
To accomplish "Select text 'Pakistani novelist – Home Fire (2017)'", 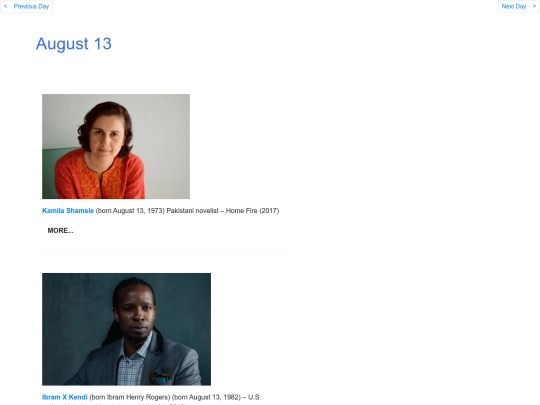I will click(223, 211).
